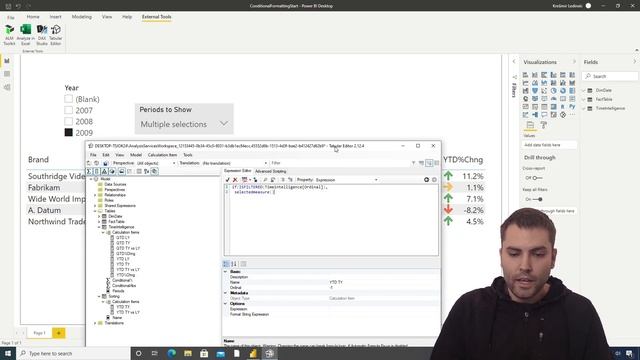Select YTD TY vs LY under Sorting

click(x=128, y=312)
